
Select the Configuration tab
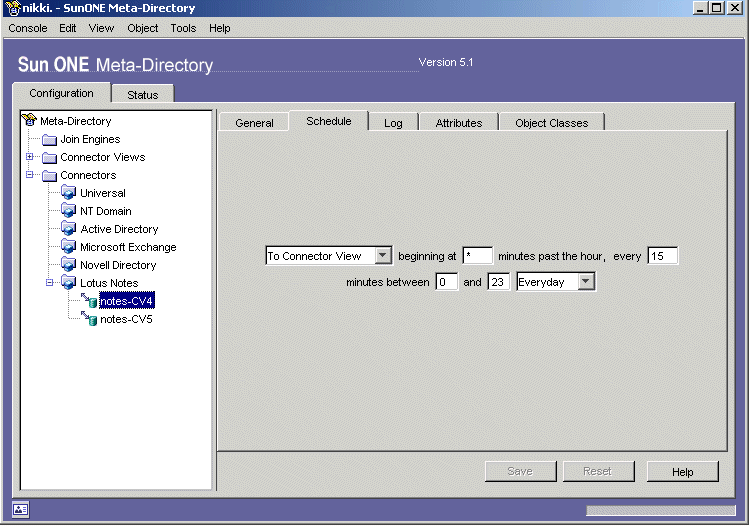[x=61, y=93]
